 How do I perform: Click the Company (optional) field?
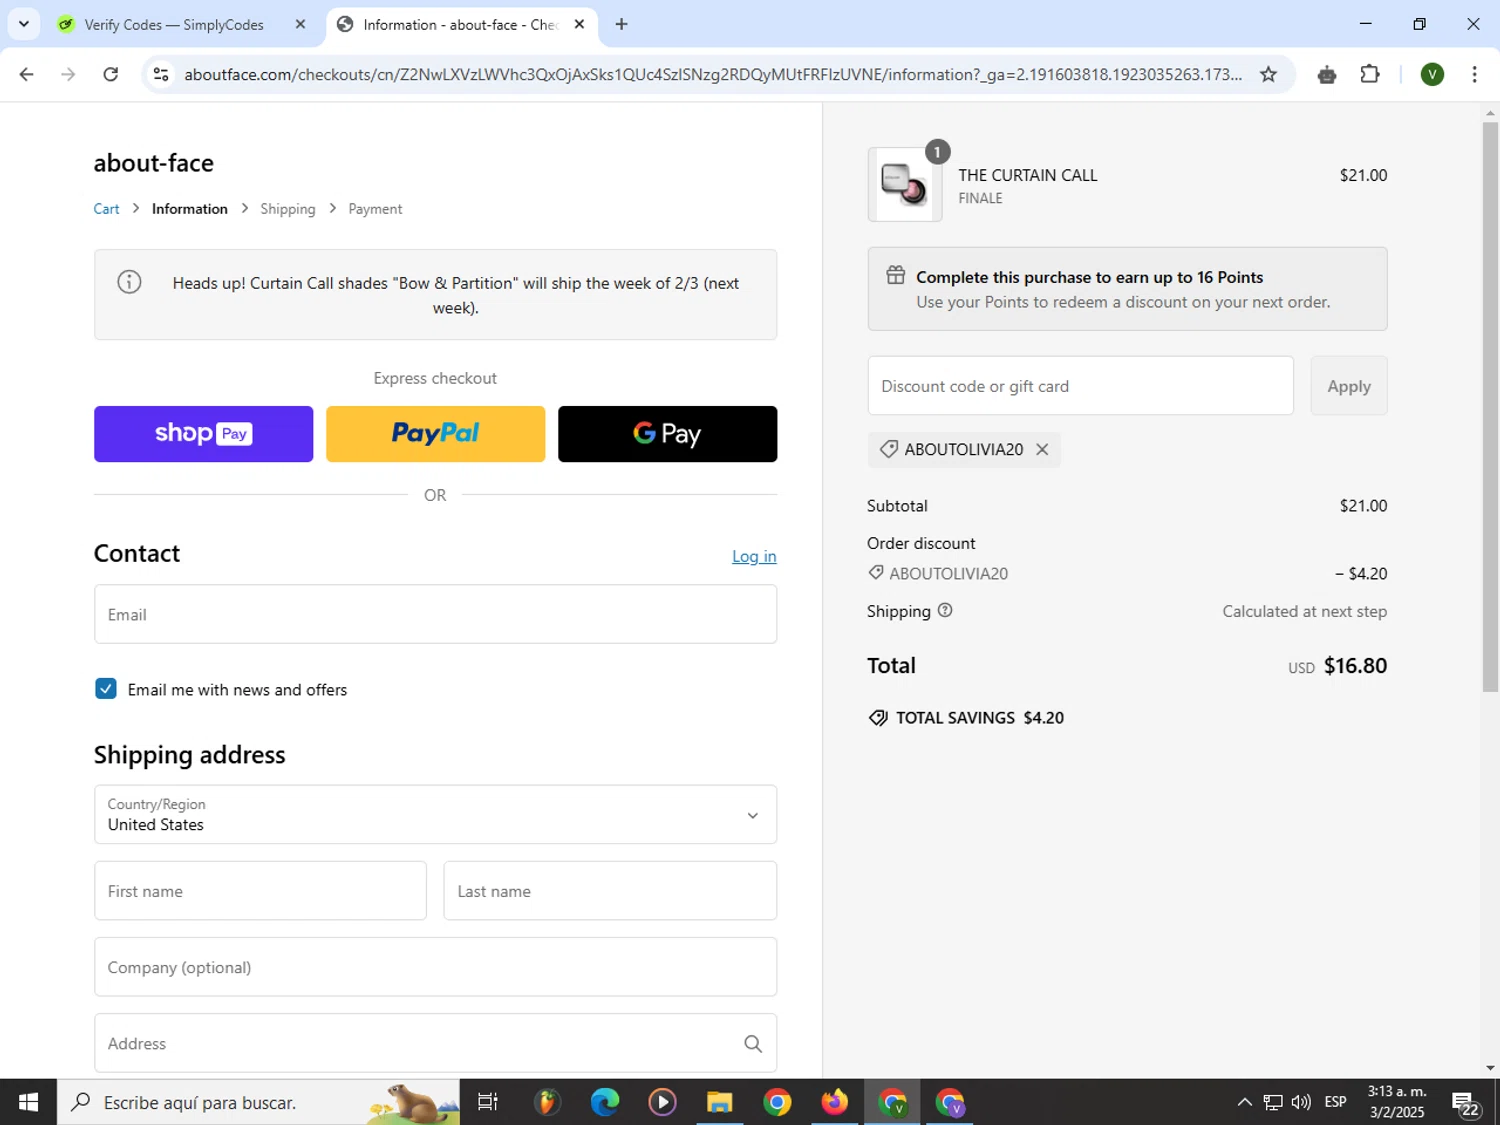click(435, 967)
